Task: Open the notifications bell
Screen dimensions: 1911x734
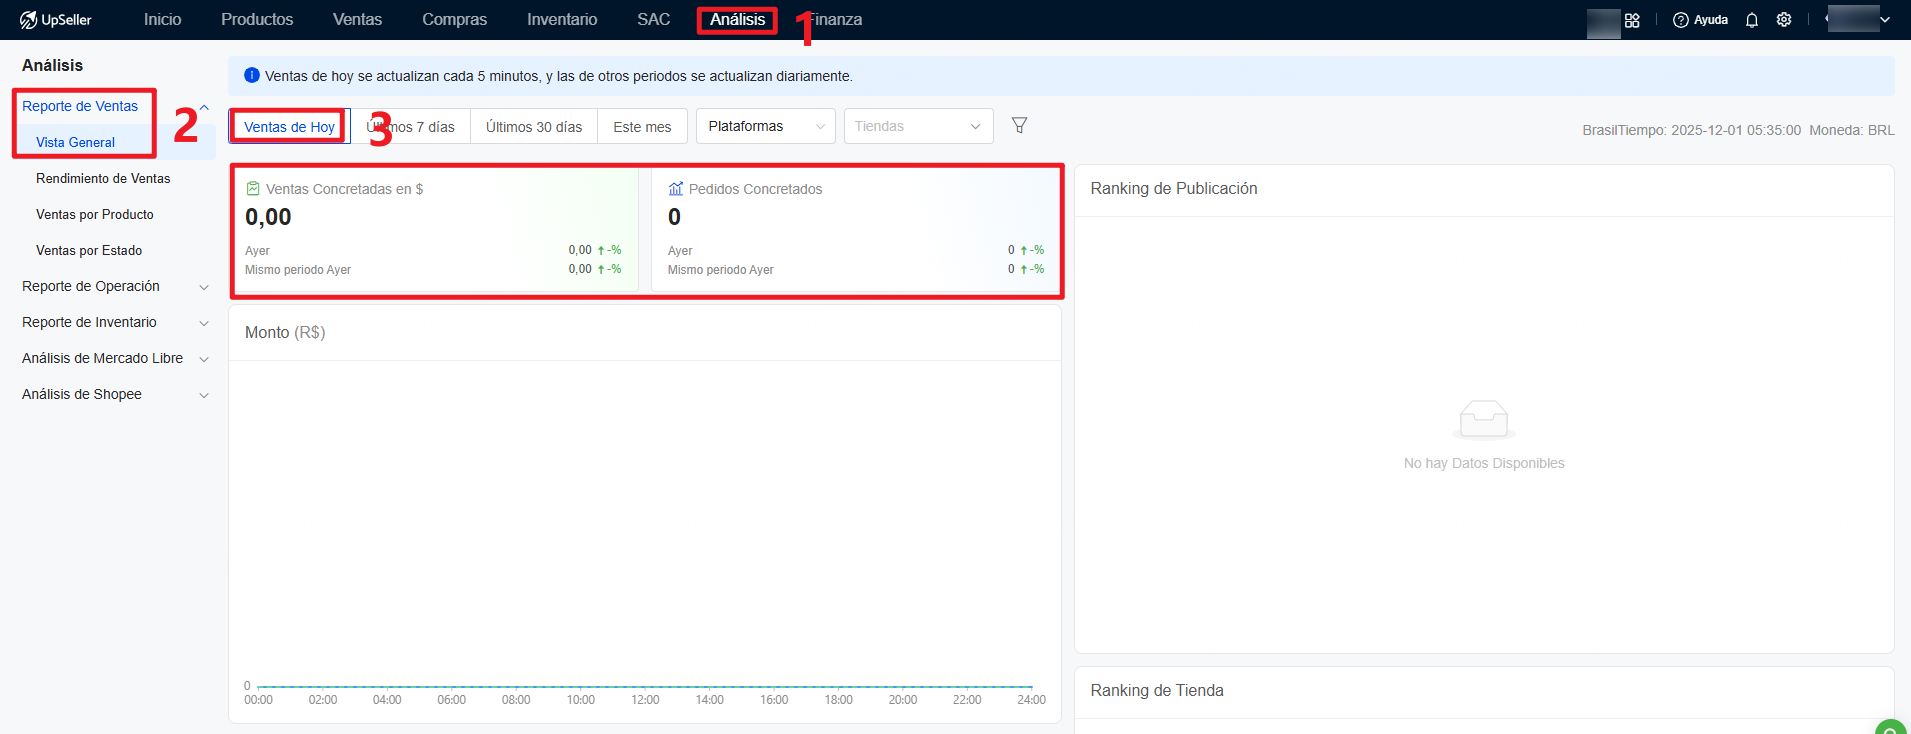Action: [1752, 20]
